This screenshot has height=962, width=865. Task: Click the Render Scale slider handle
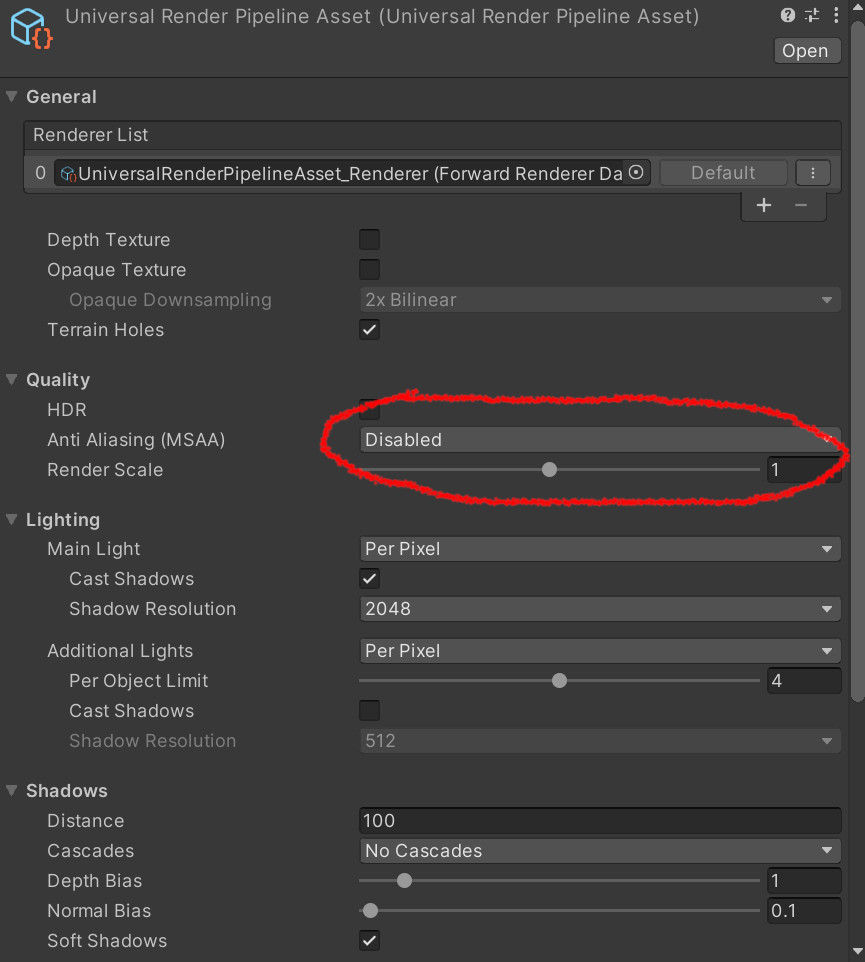[550, 469]
